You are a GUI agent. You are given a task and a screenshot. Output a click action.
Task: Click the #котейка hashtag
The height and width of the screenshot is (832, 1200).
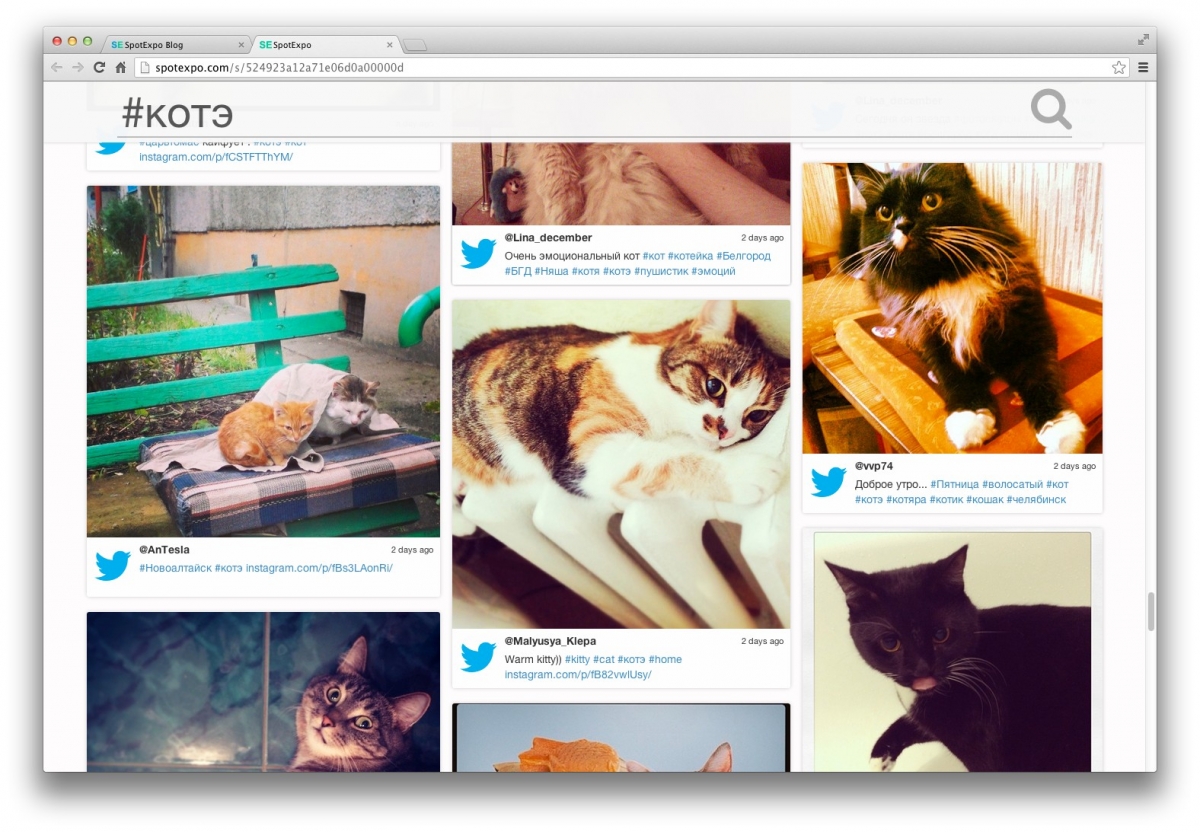690,256
